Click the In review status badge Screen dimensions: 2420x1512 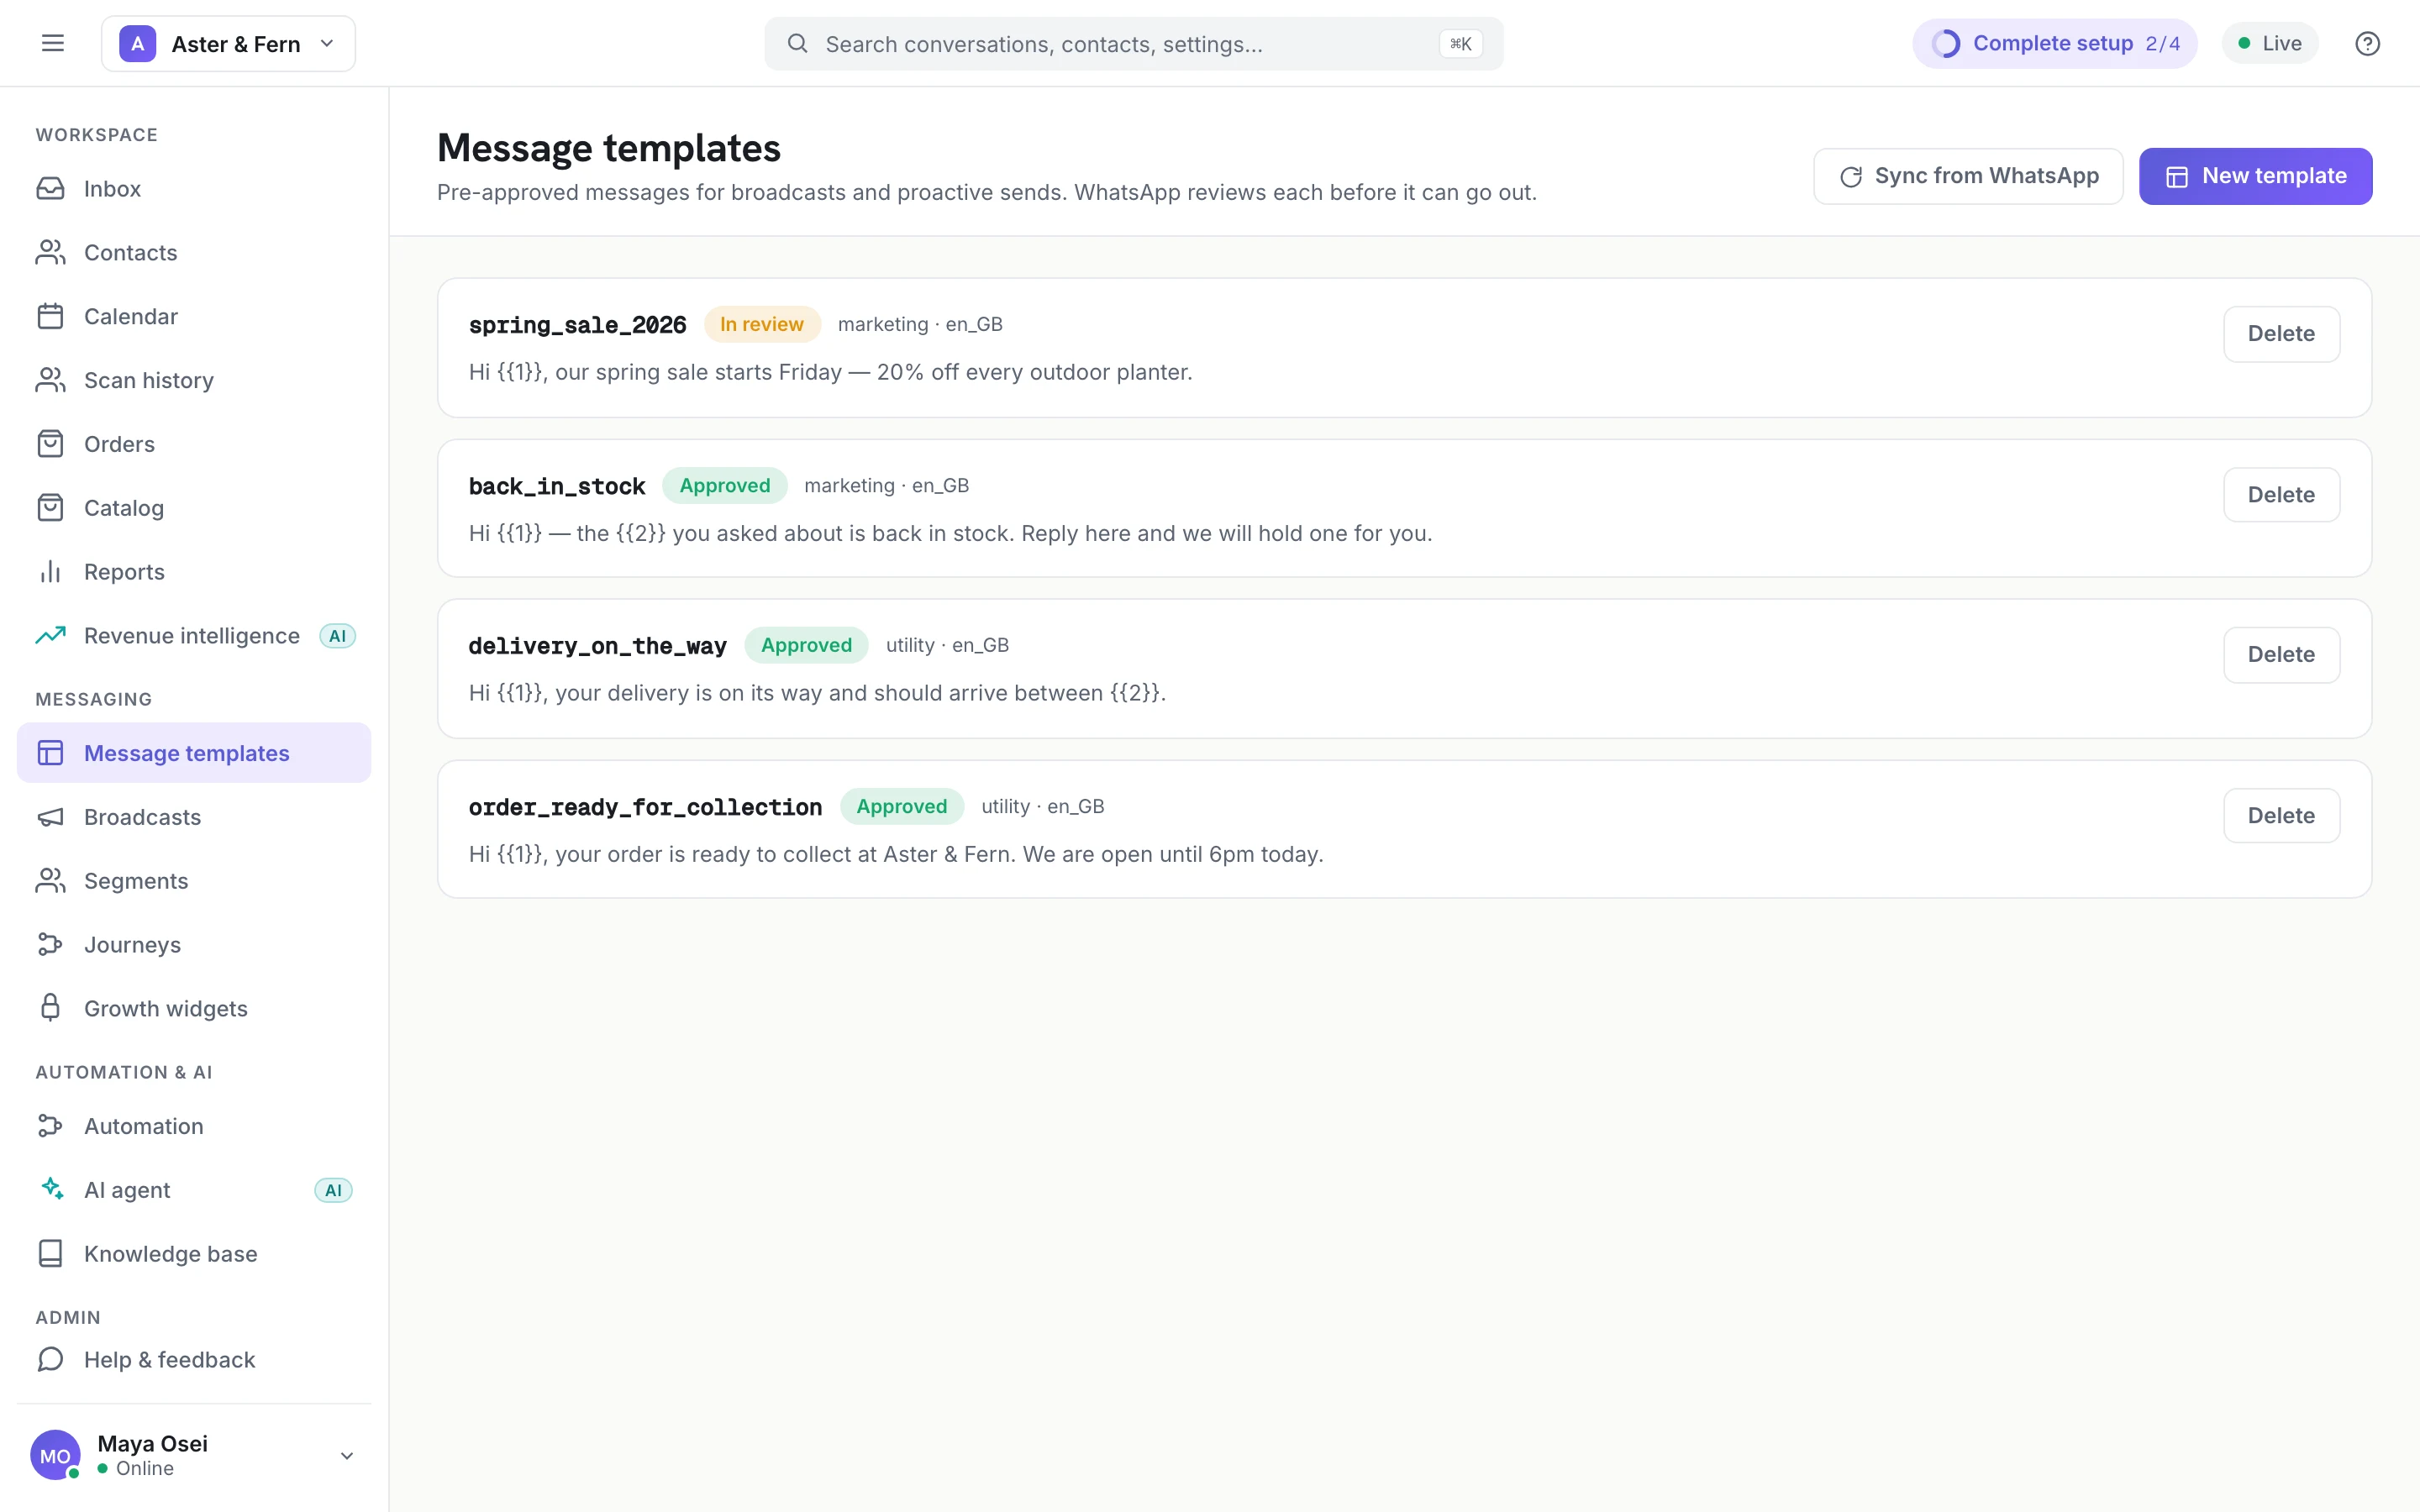coord(761,324)
